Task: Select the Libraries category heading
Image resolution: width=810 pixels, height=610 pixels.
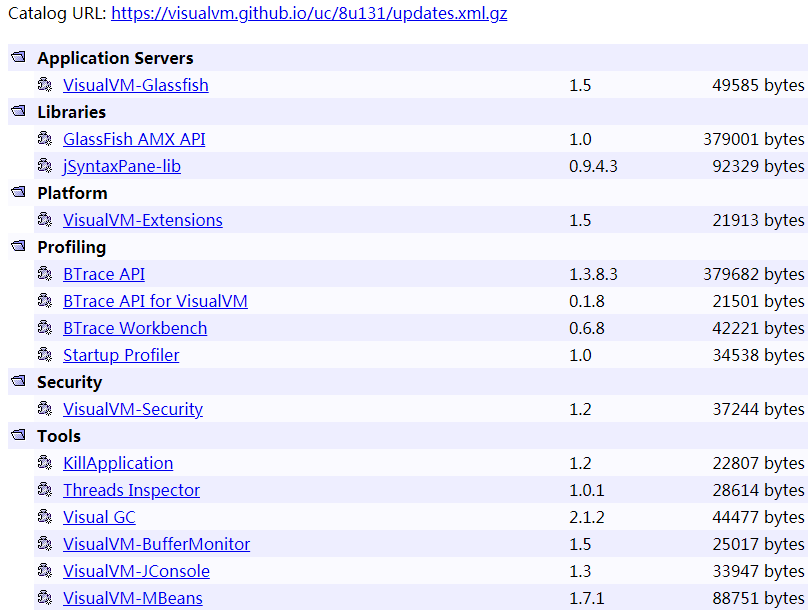Action: click(71, 112)
